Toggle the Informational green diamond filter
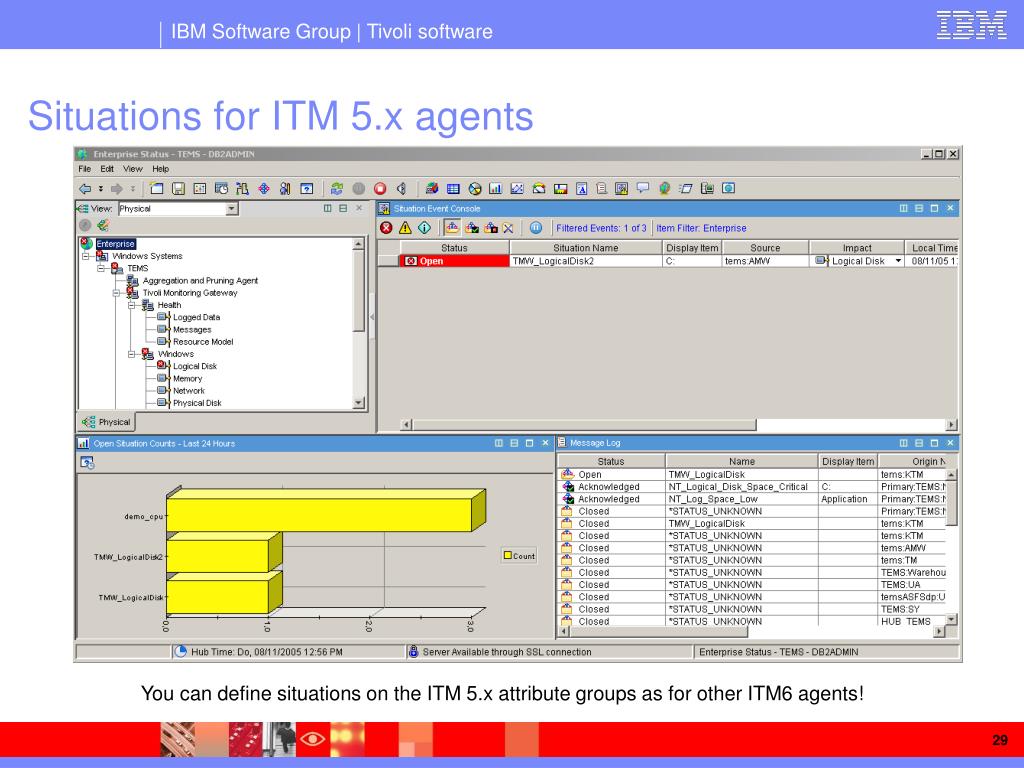Image resolution: width=1024 pixels, height=768 pixels. (x=424, y=228)
